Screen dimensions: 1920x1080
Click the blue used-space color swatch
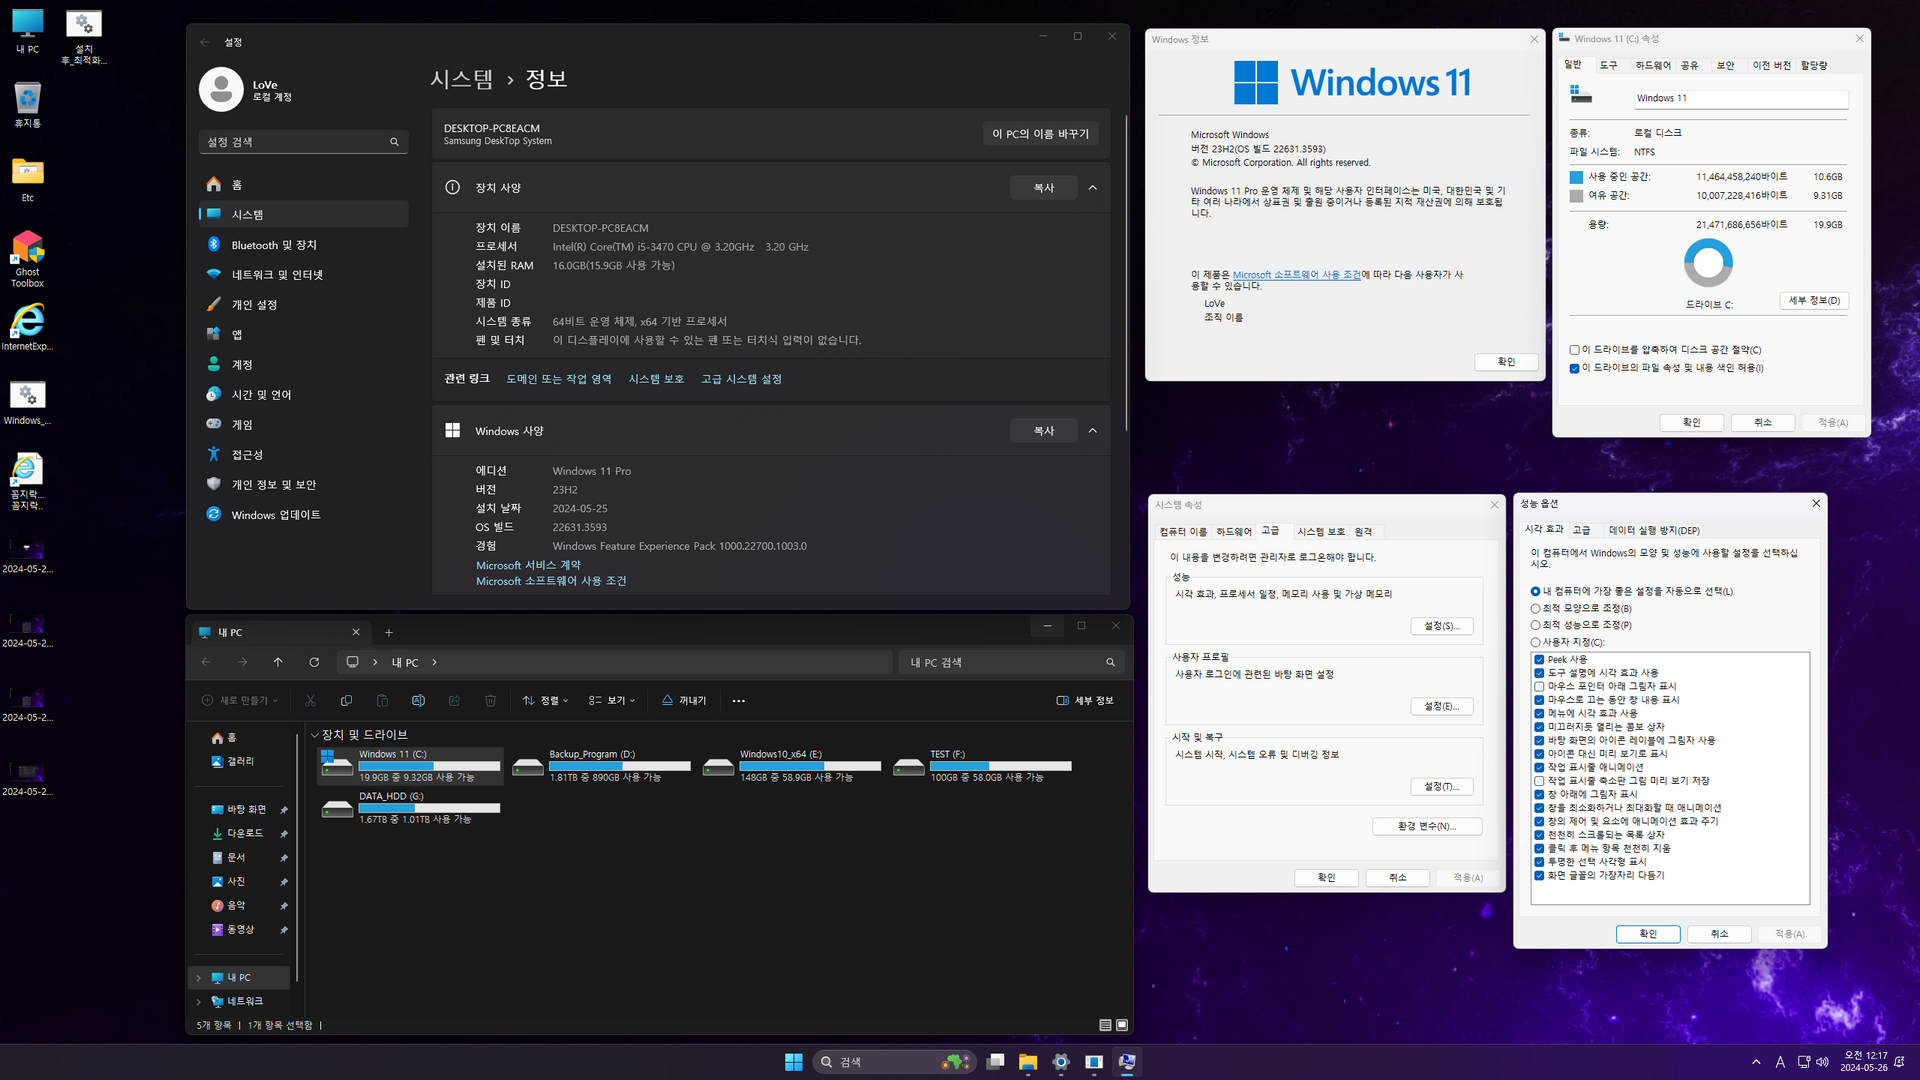click(x=1576, y=177)
